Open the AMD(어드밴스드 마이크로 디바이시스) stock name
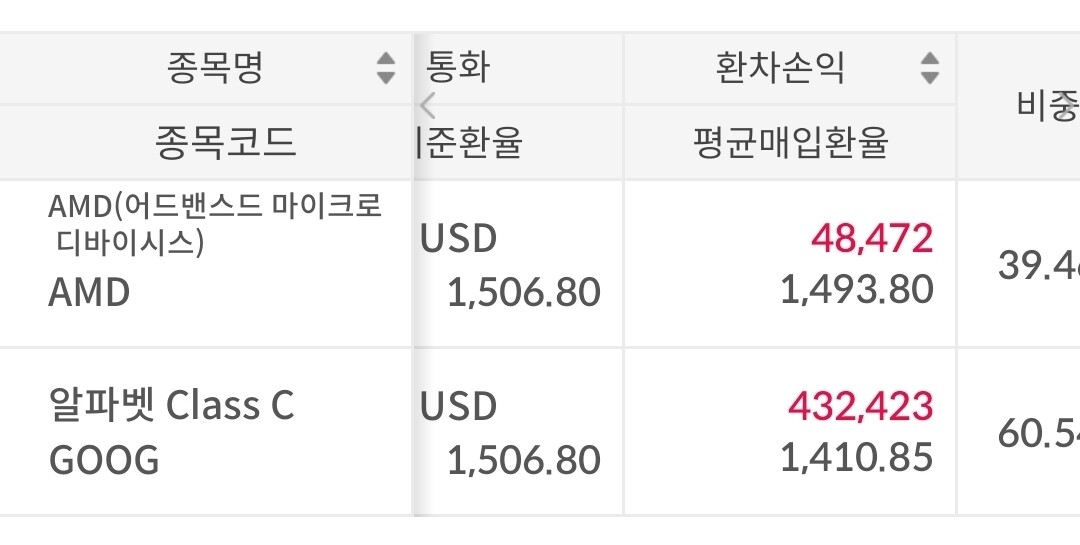This screenshot has height=545, width=1080. (x=215, y=224)
